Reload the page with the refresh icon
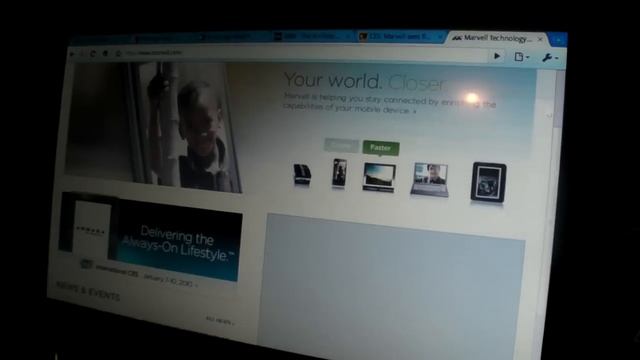The height and width of the screenshot is (360, 640). tap(93, 53)
